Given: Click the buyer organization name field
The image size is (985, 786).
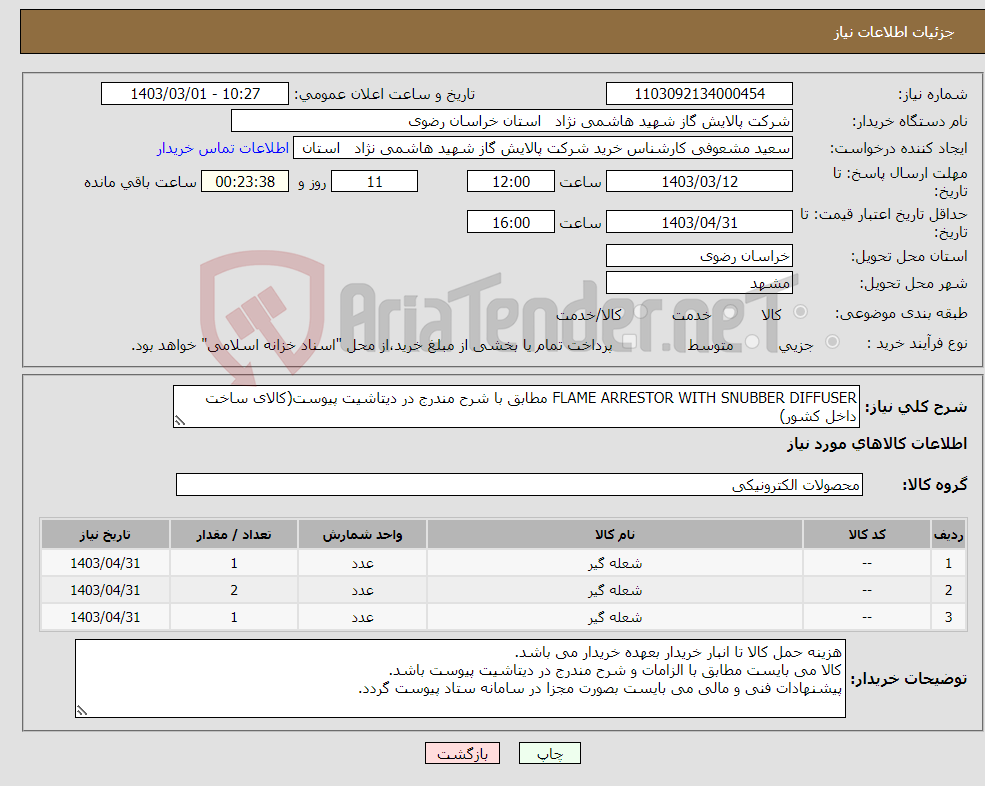Looking at the screenshot, I should (x=512, y=121).
